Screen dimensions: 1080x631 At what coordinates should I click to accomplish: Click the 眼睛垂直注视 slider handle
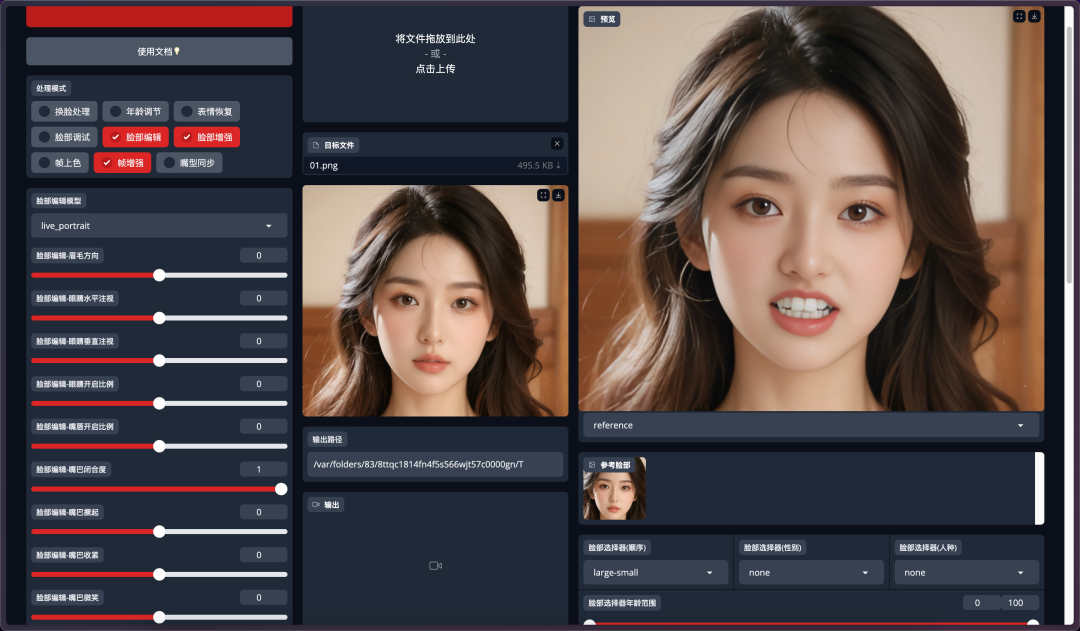(159, 360)
